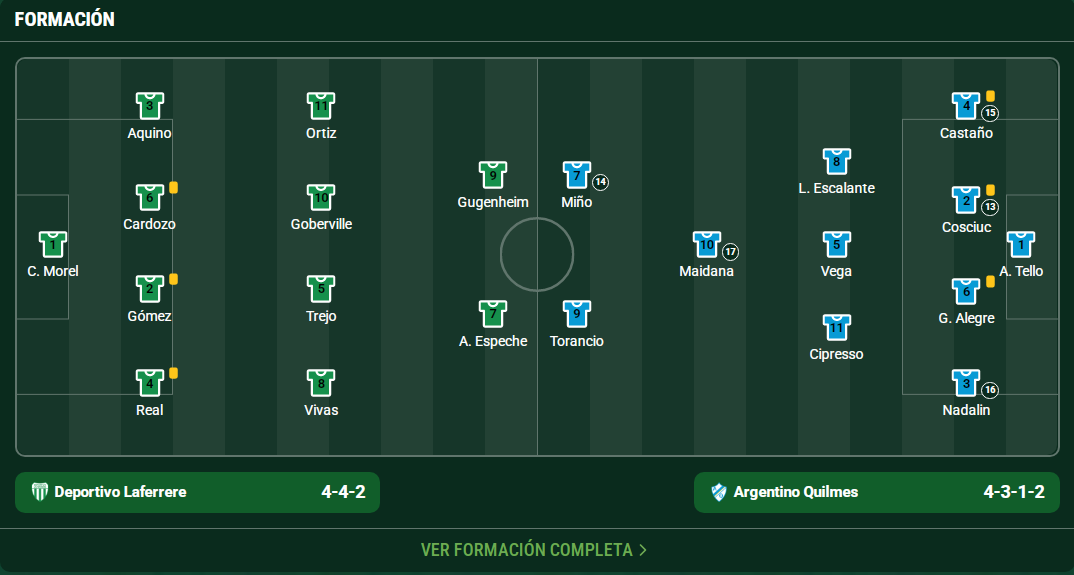Click Maidana's number 10 blue jersey

click(707, 244)
